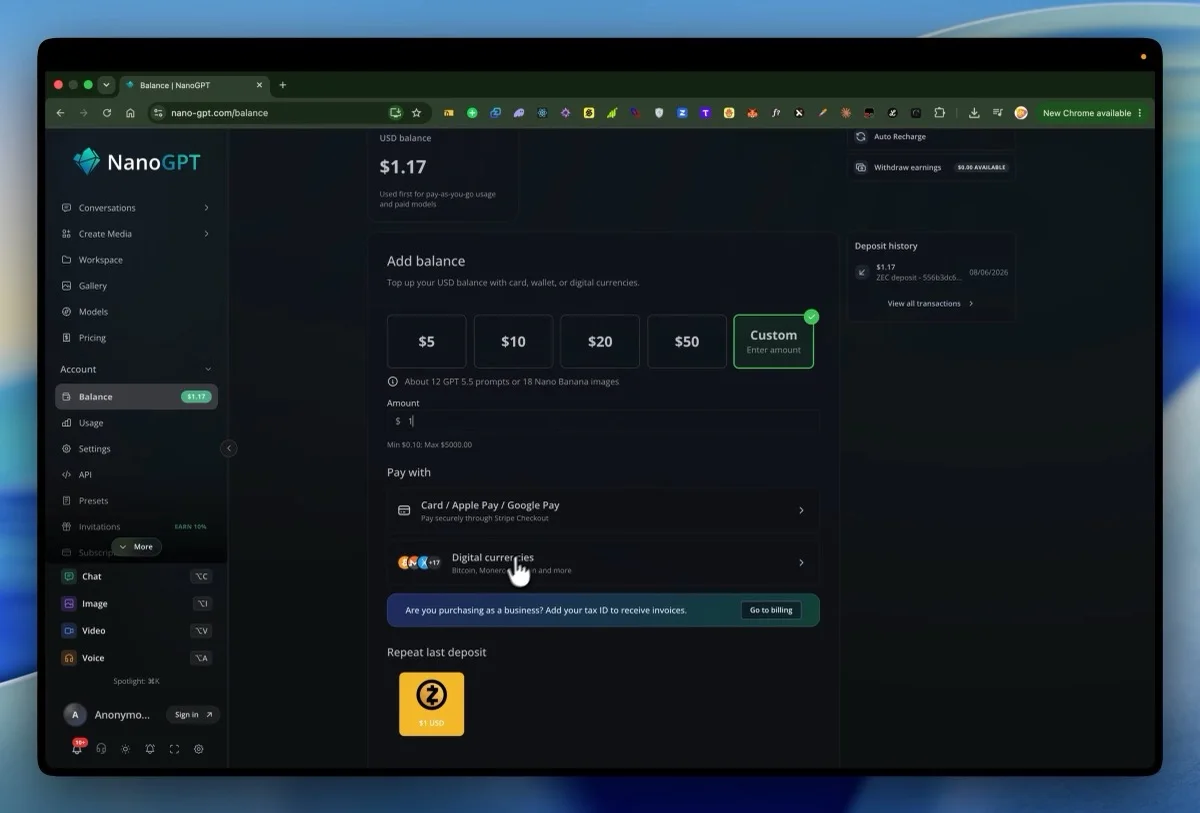Expand the More sidebar button
The width and height of the screenshot is (1200, 813).
(x=137, y=547)
